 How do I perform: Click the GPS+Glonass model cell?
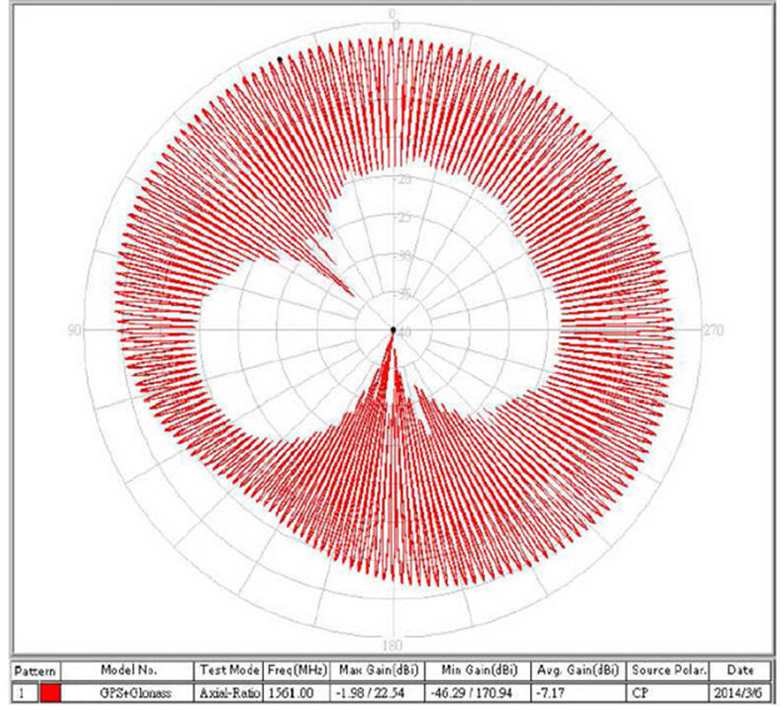pos(128,691)
